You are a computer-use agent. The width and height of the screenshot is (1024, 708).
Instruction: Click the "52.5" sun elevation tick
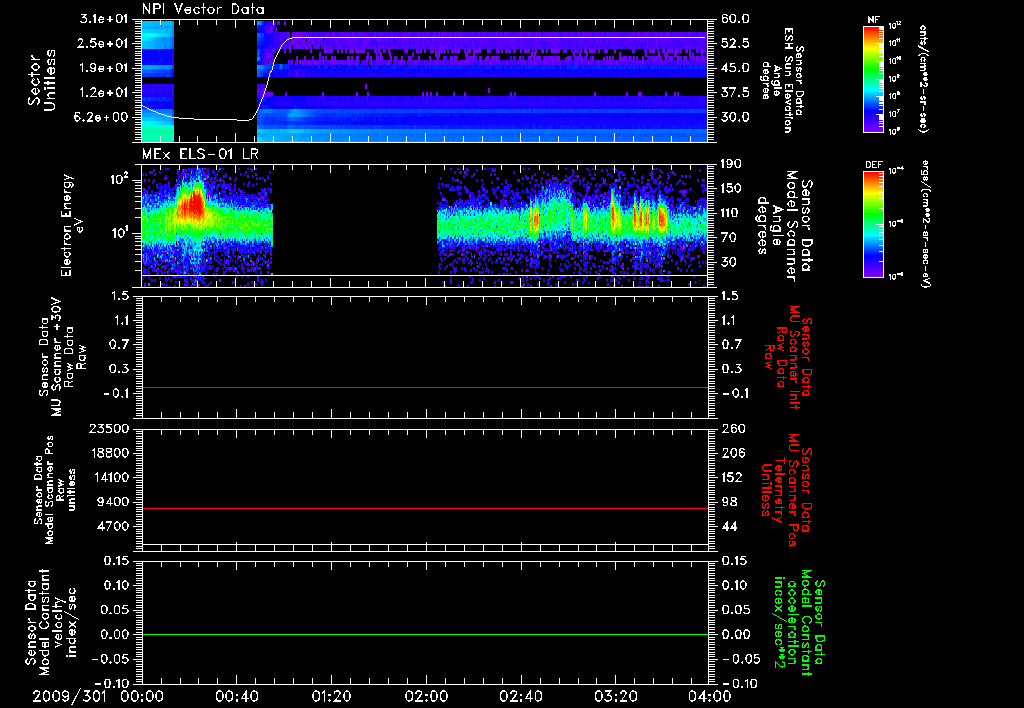(x=735, y=43)
